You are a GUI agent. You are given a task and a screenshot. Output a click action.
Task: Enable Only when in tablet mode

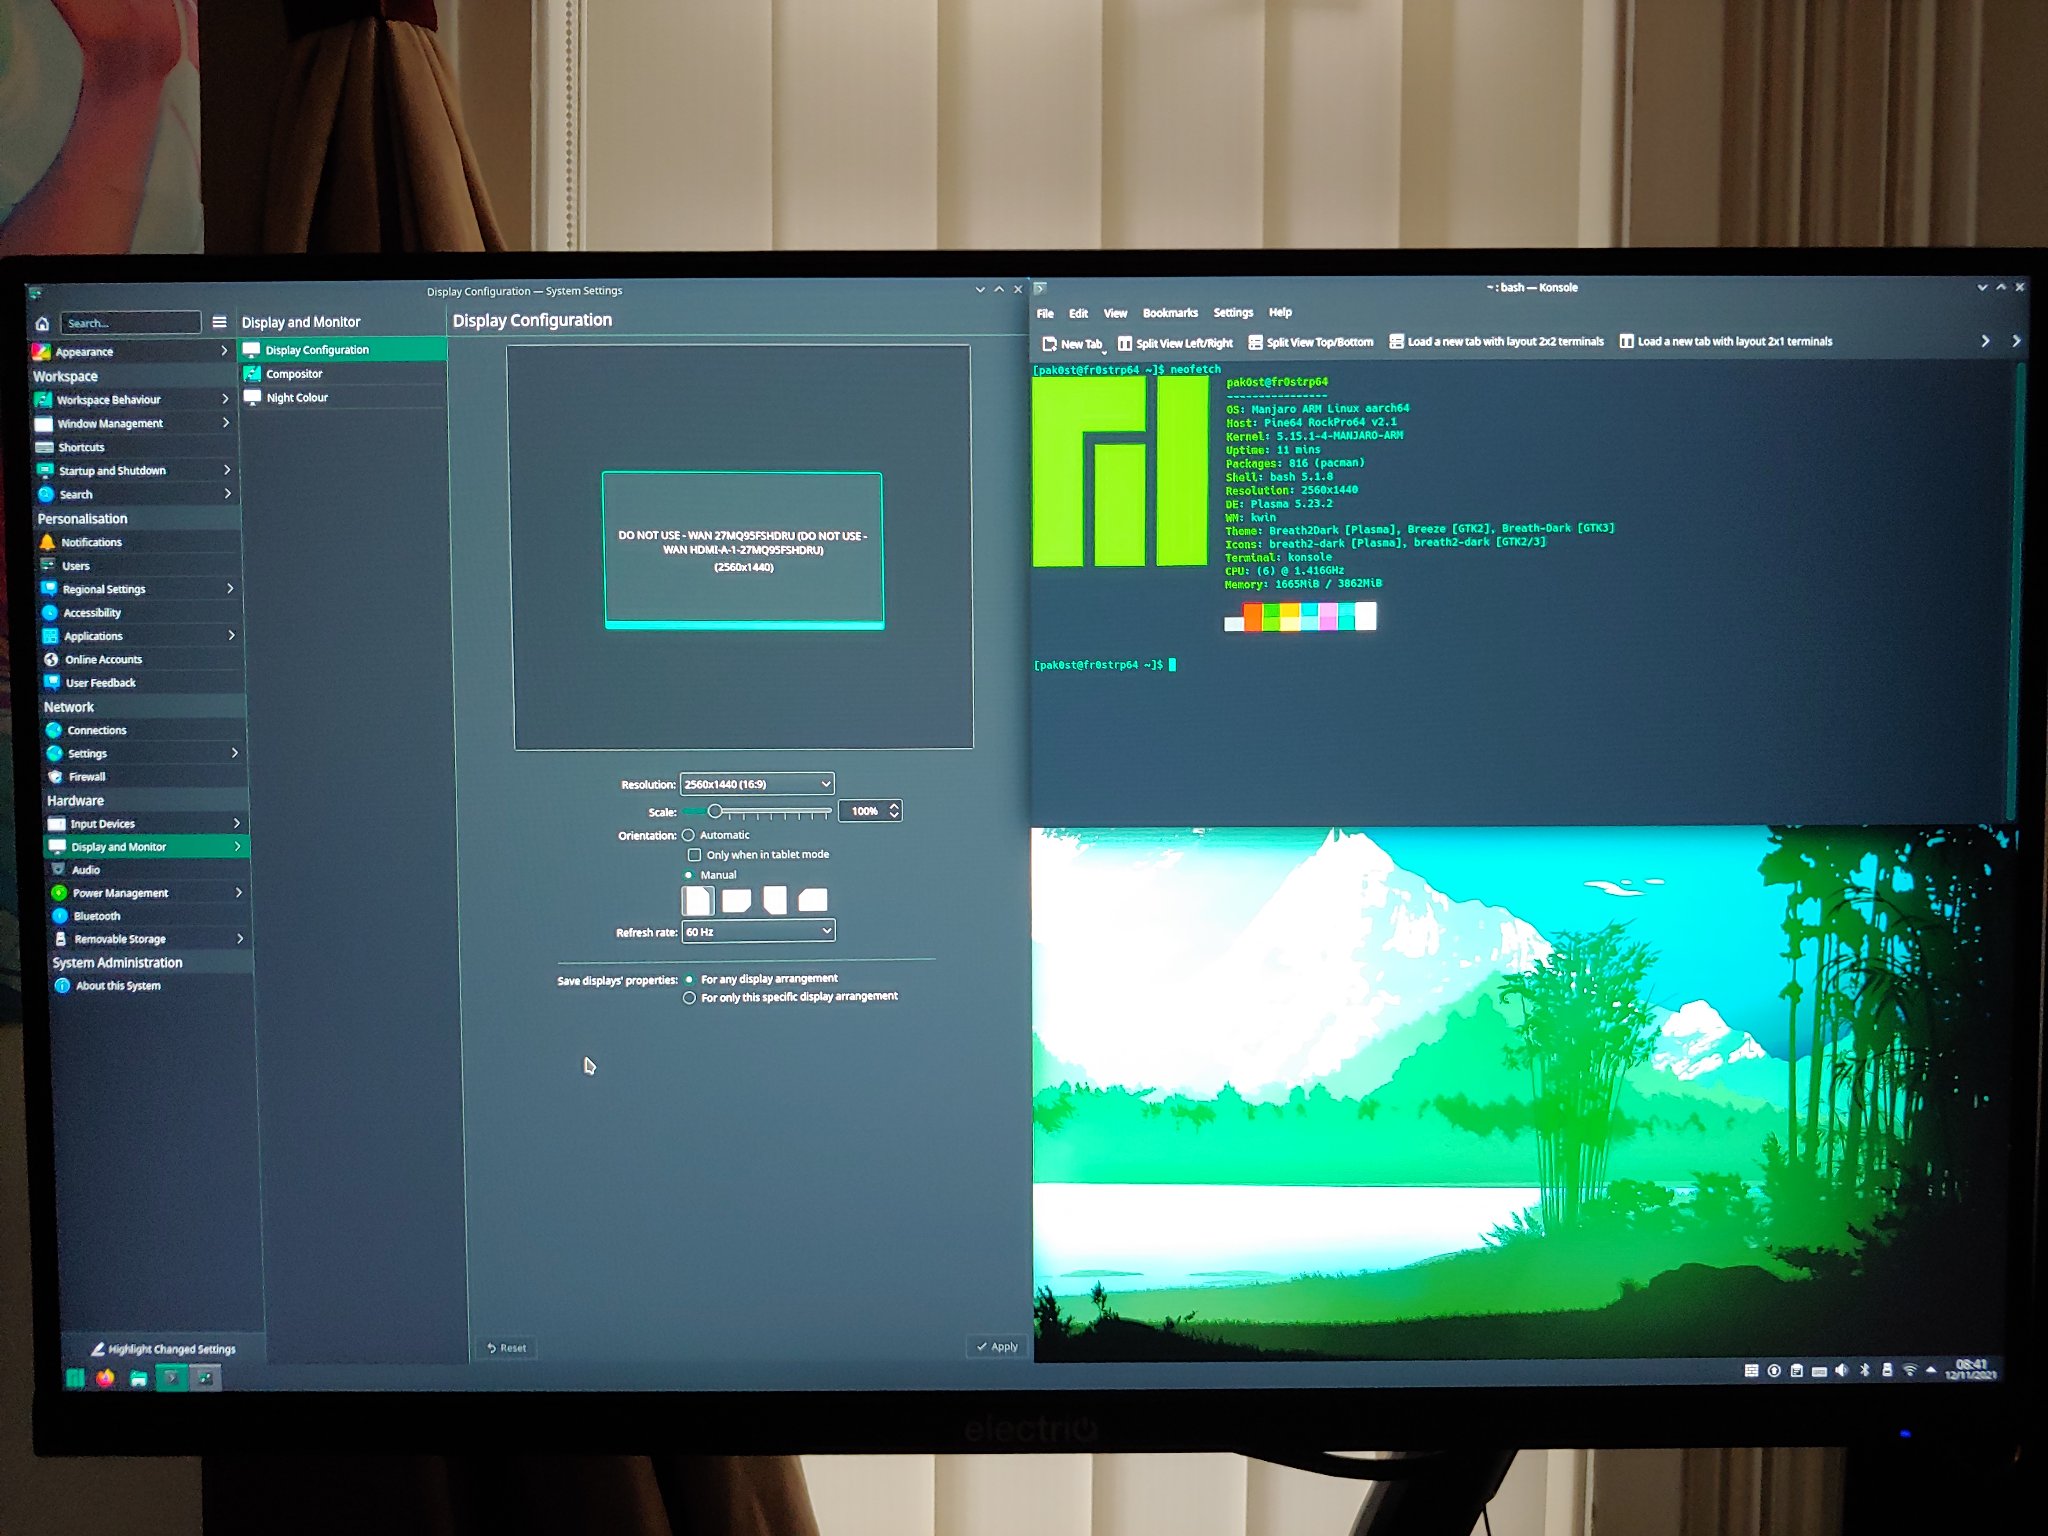tap(694, 855)
